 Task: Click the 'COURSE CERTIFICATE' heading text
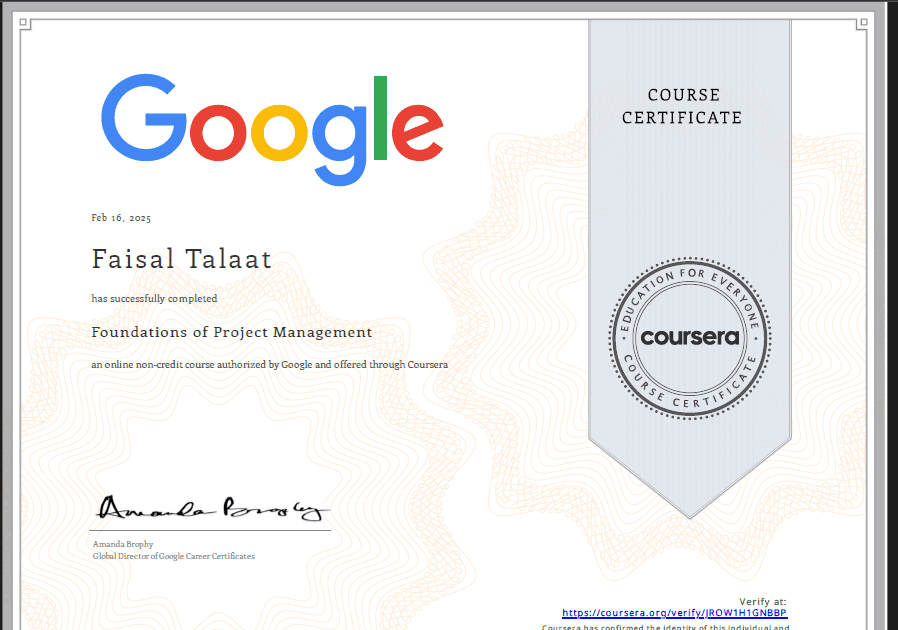point(683,106)
